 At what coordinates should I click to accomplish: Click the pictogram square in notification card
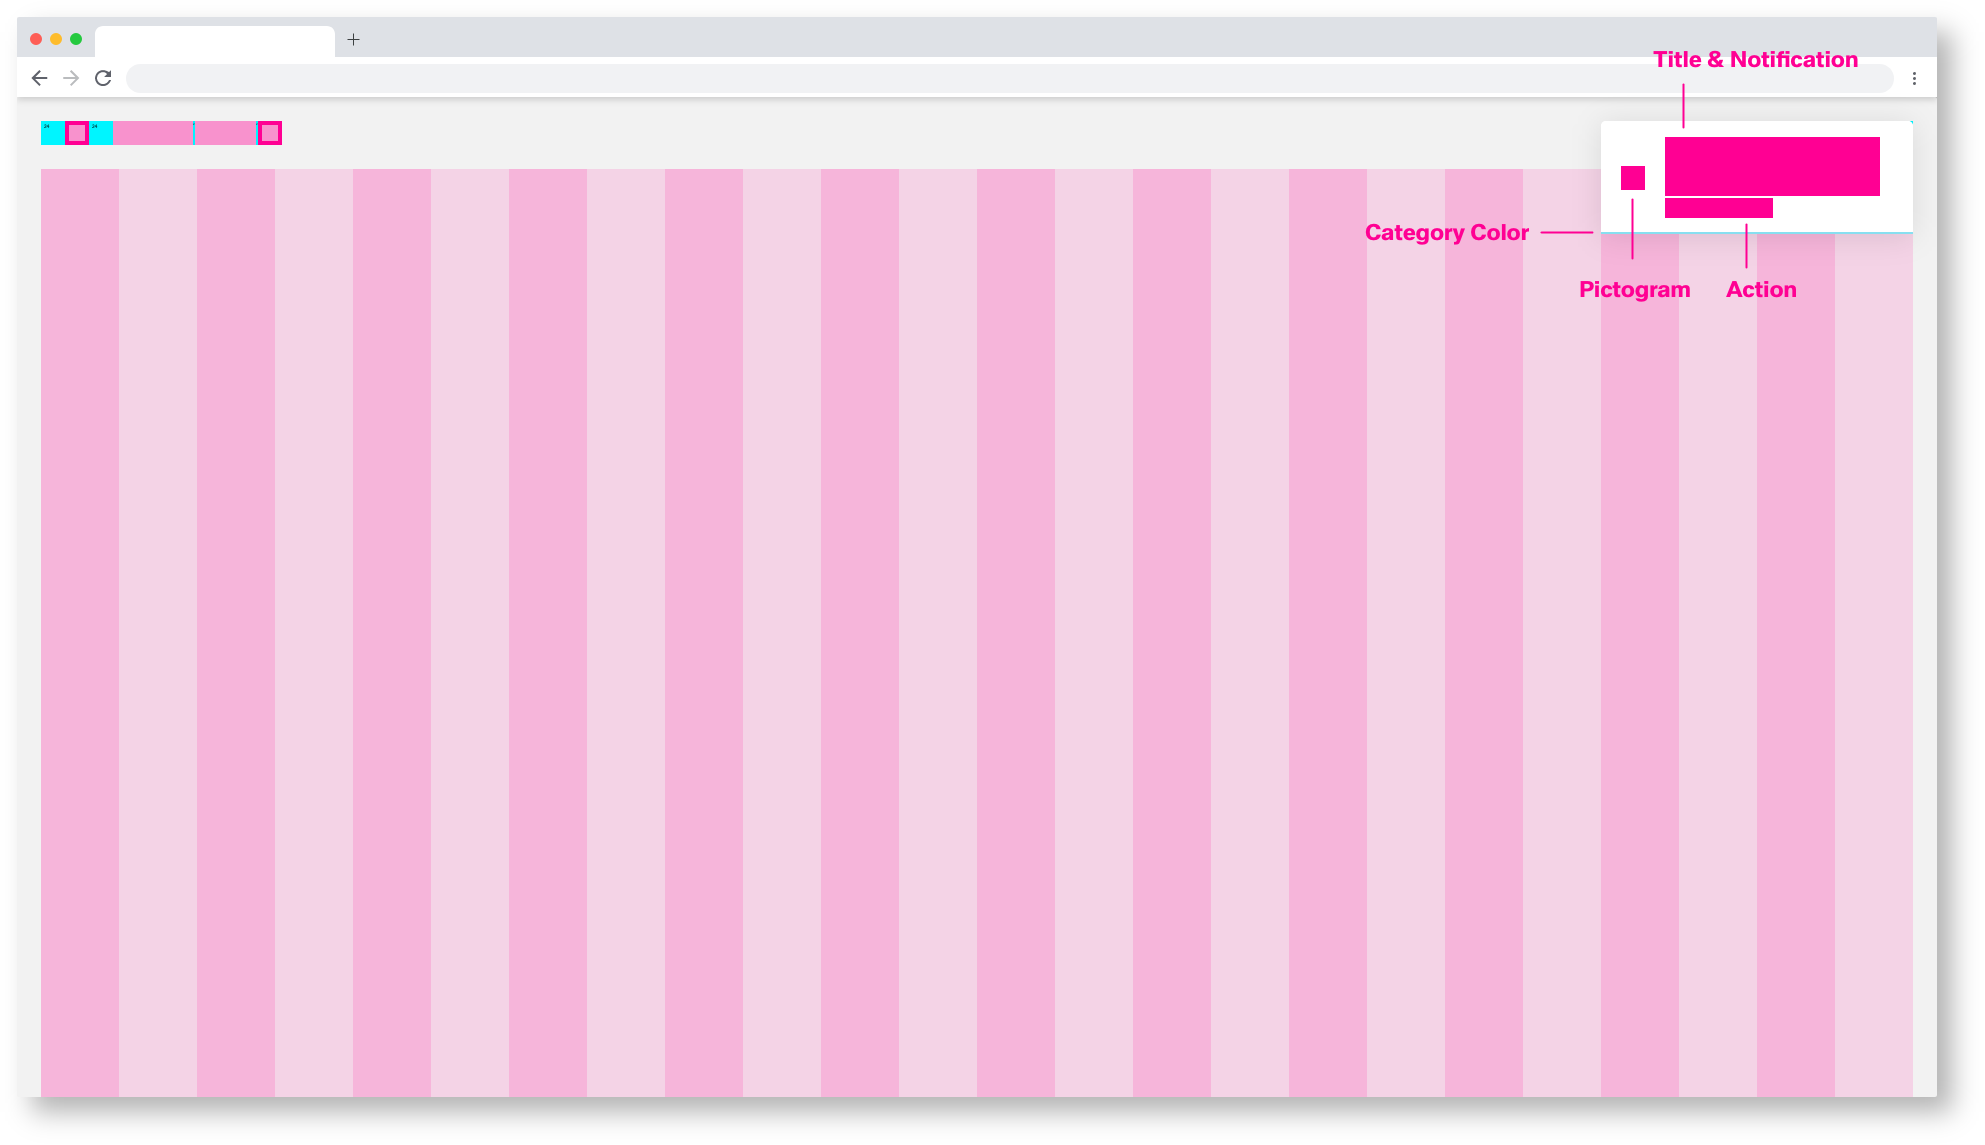click(1632, 178)
